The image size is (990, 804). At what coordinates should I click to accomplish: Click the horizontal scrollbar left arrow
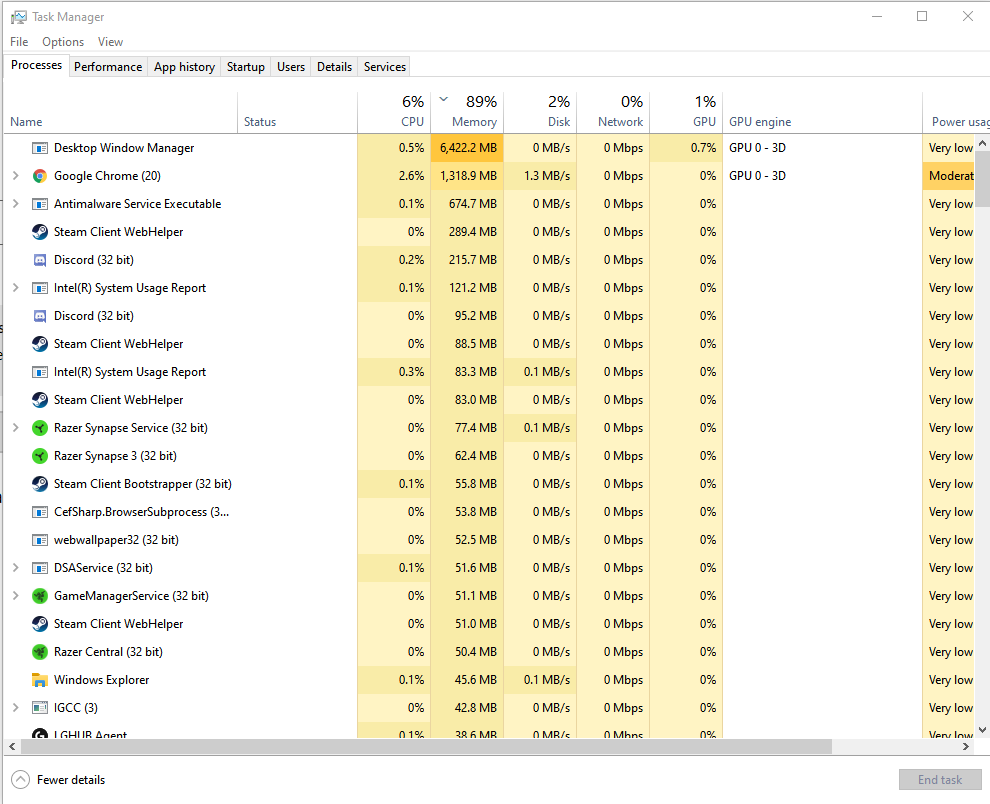pyautogui.click(x=12, y=747)
